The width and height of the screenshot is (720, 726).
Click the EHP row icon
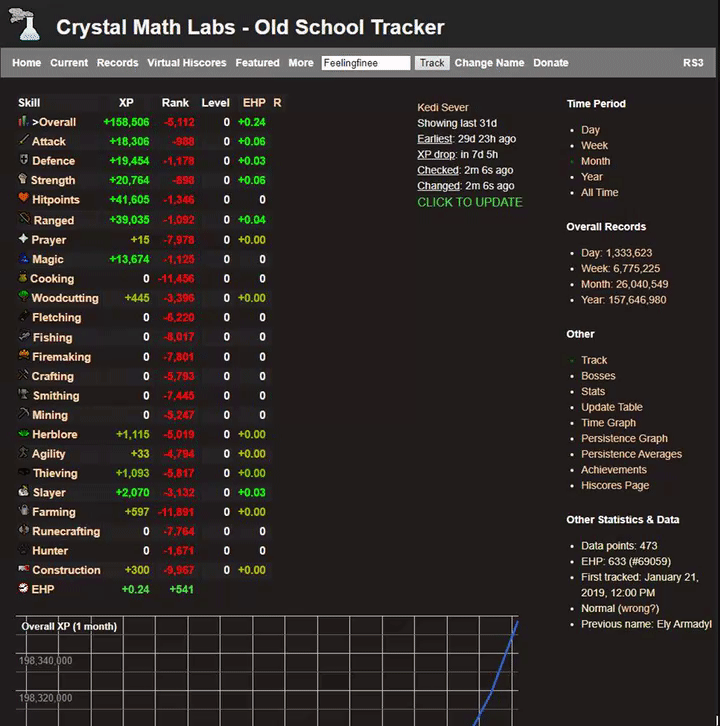coord(23,588)
